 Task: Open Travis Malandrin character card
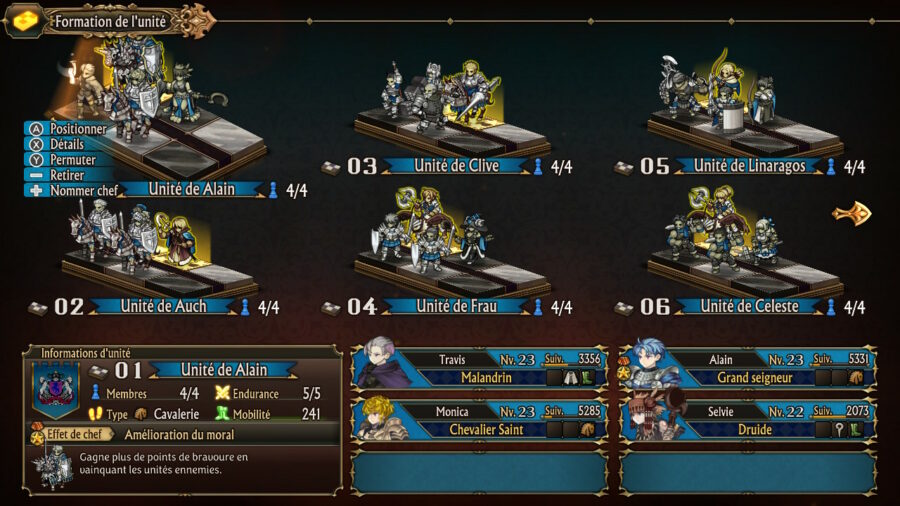coord(479,368)
